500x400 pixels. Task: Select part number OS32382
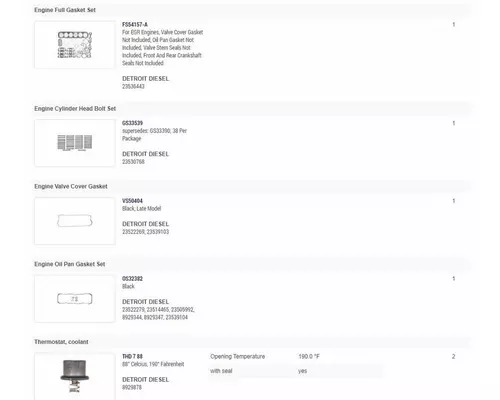pos(132,279)
